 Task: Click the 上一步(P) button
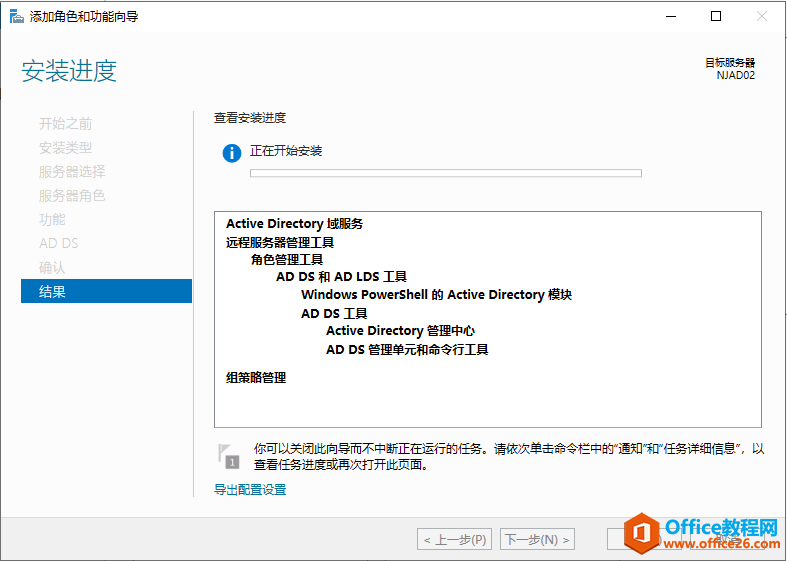point(455,540)
